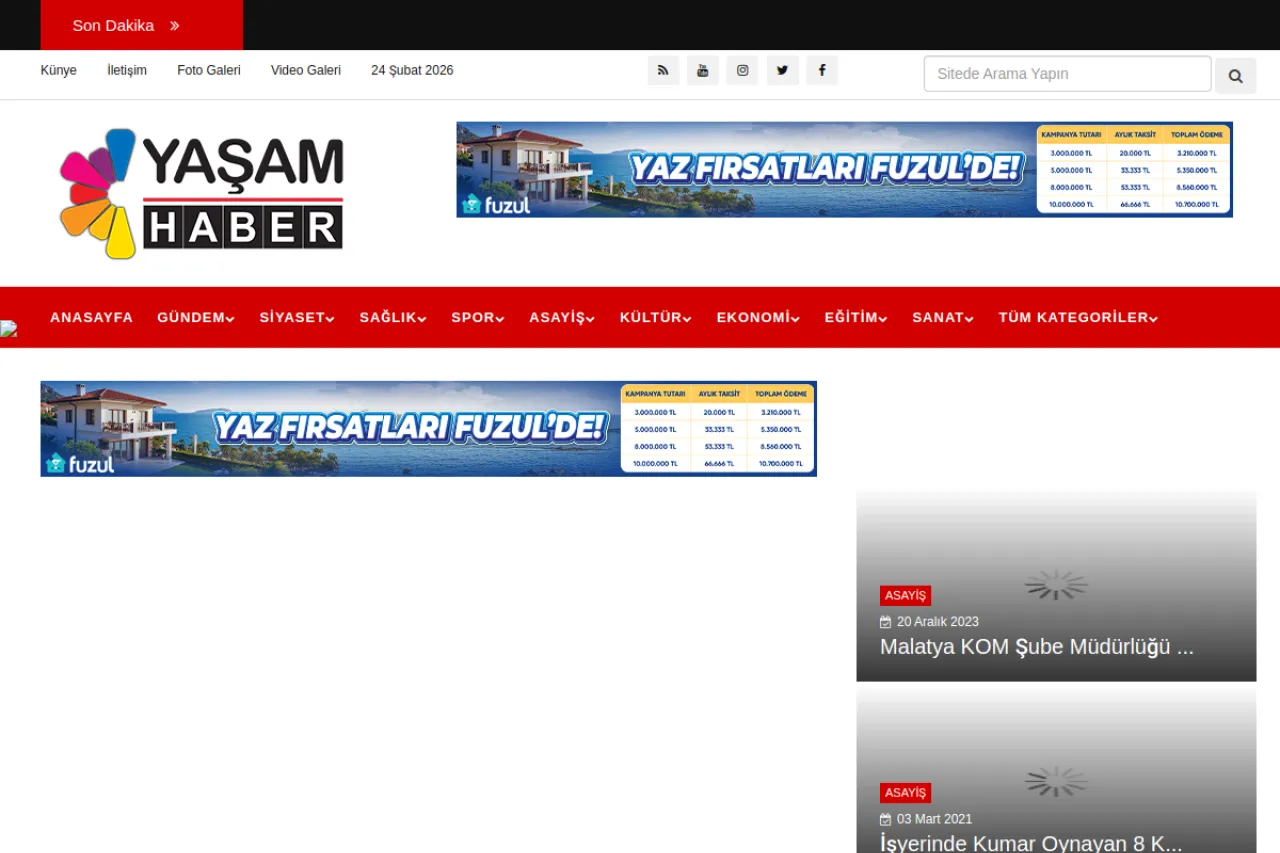Click inside the Sitede Arama Yapın search field

(1067, 74)
